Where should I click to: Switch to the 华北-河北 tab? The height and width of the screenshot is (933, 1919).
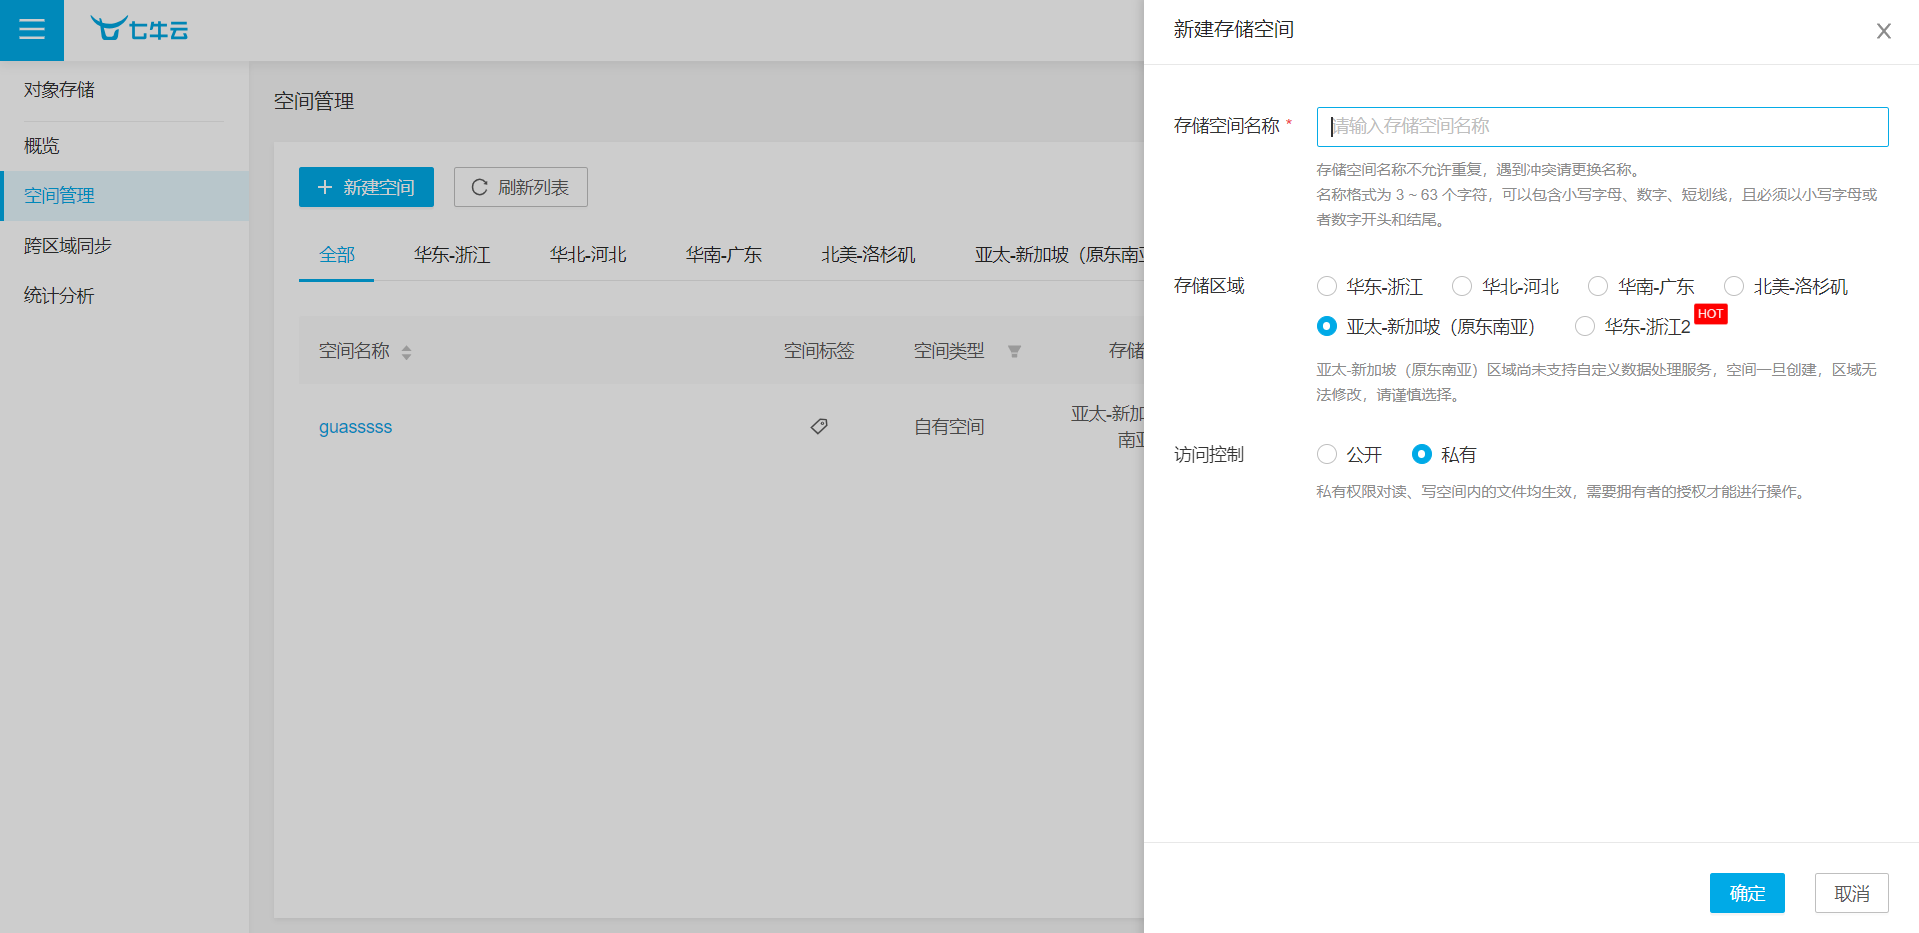[x=588, y=255]
